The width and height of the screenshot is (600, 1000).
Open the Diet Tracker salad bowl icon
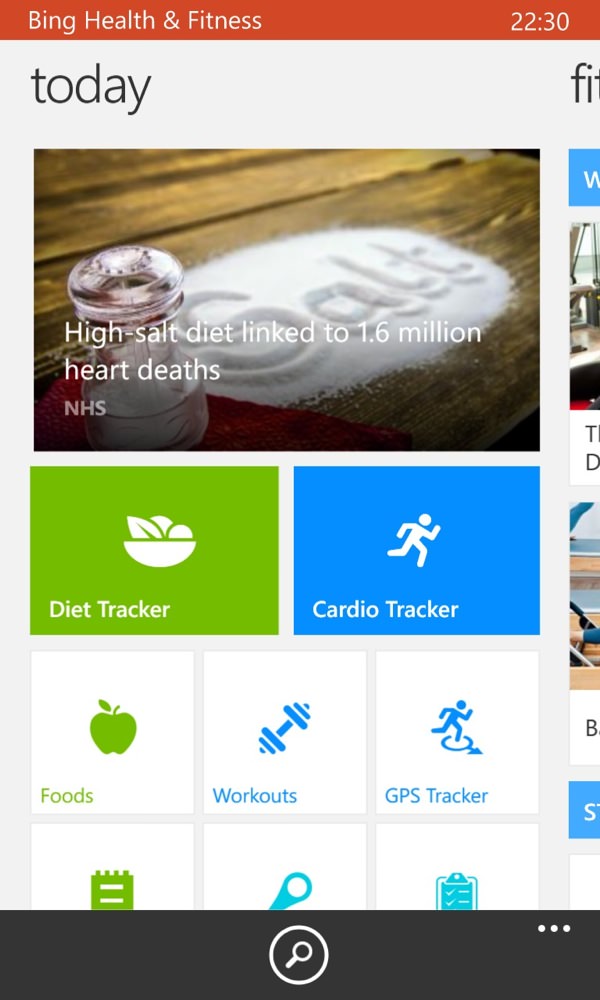[x=159, y=541]
